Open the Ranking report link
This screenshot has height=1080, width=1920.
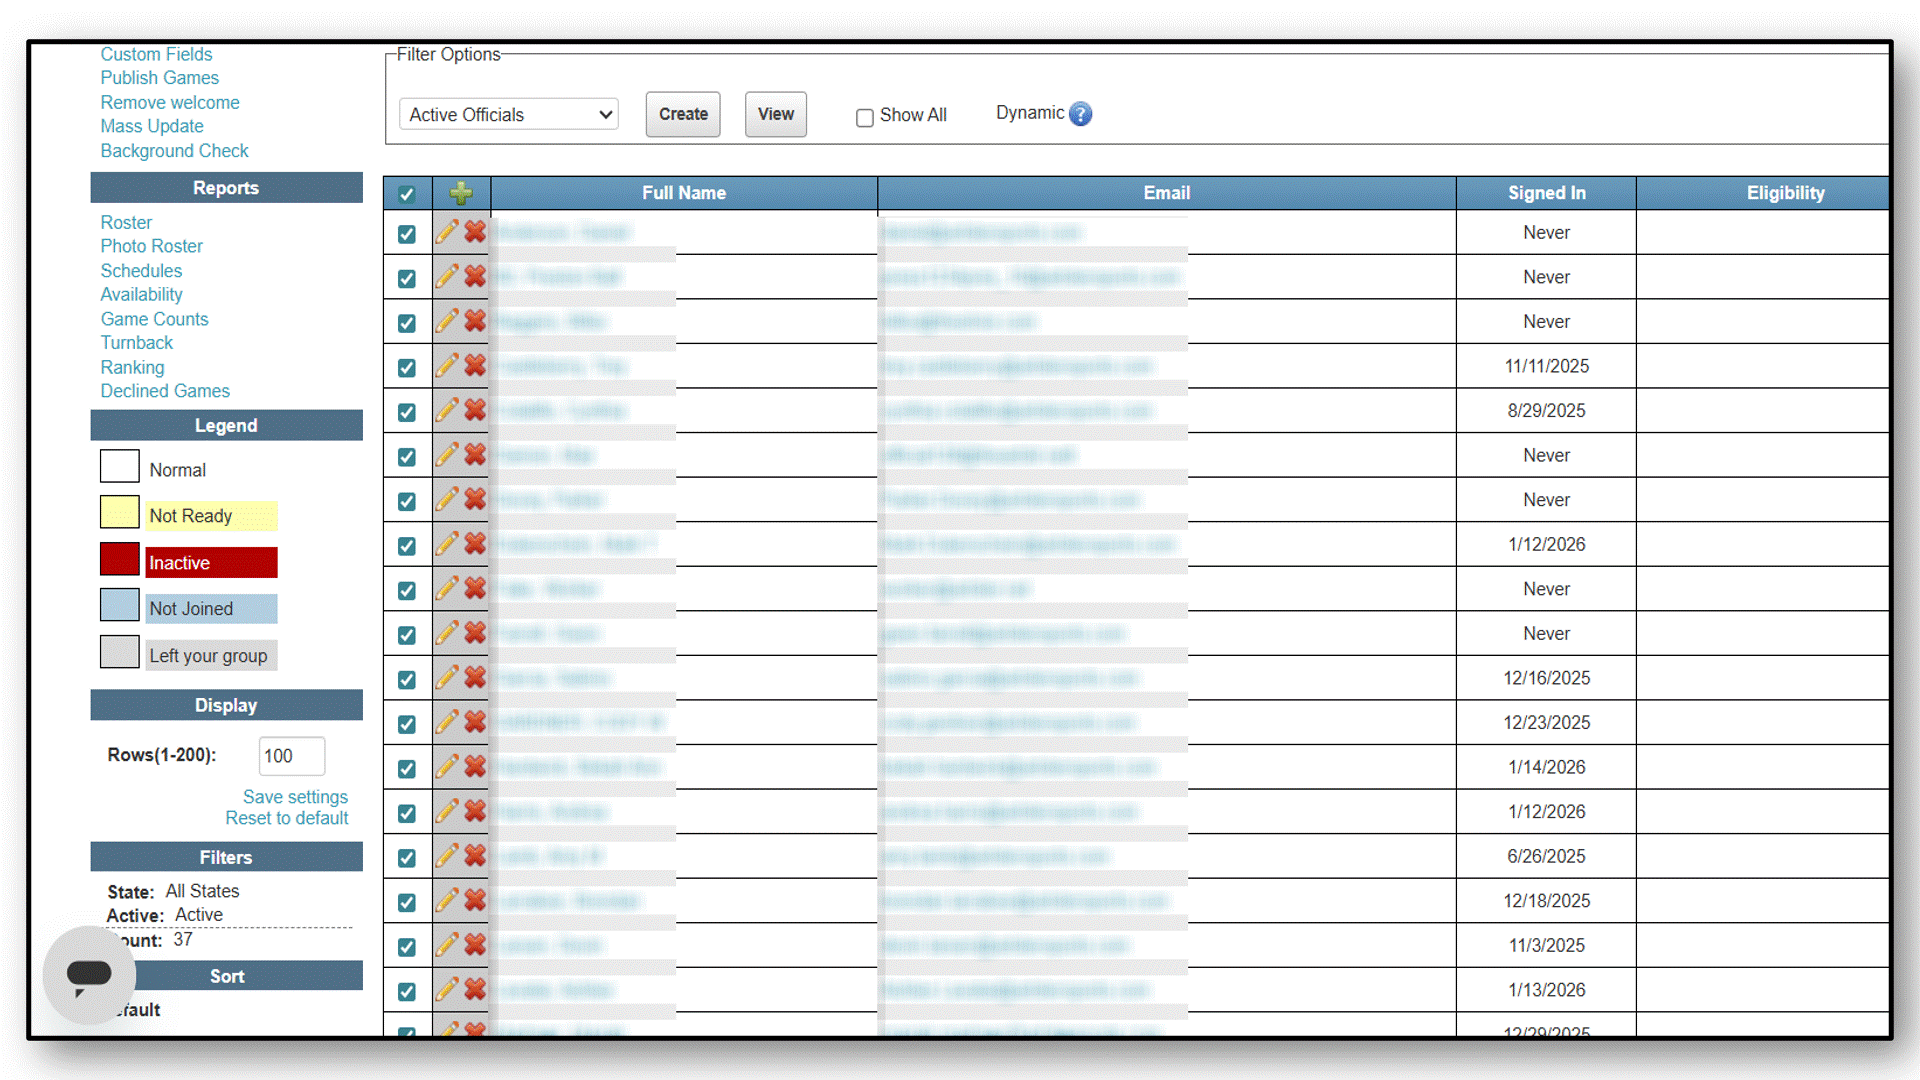tap(132, 367)
